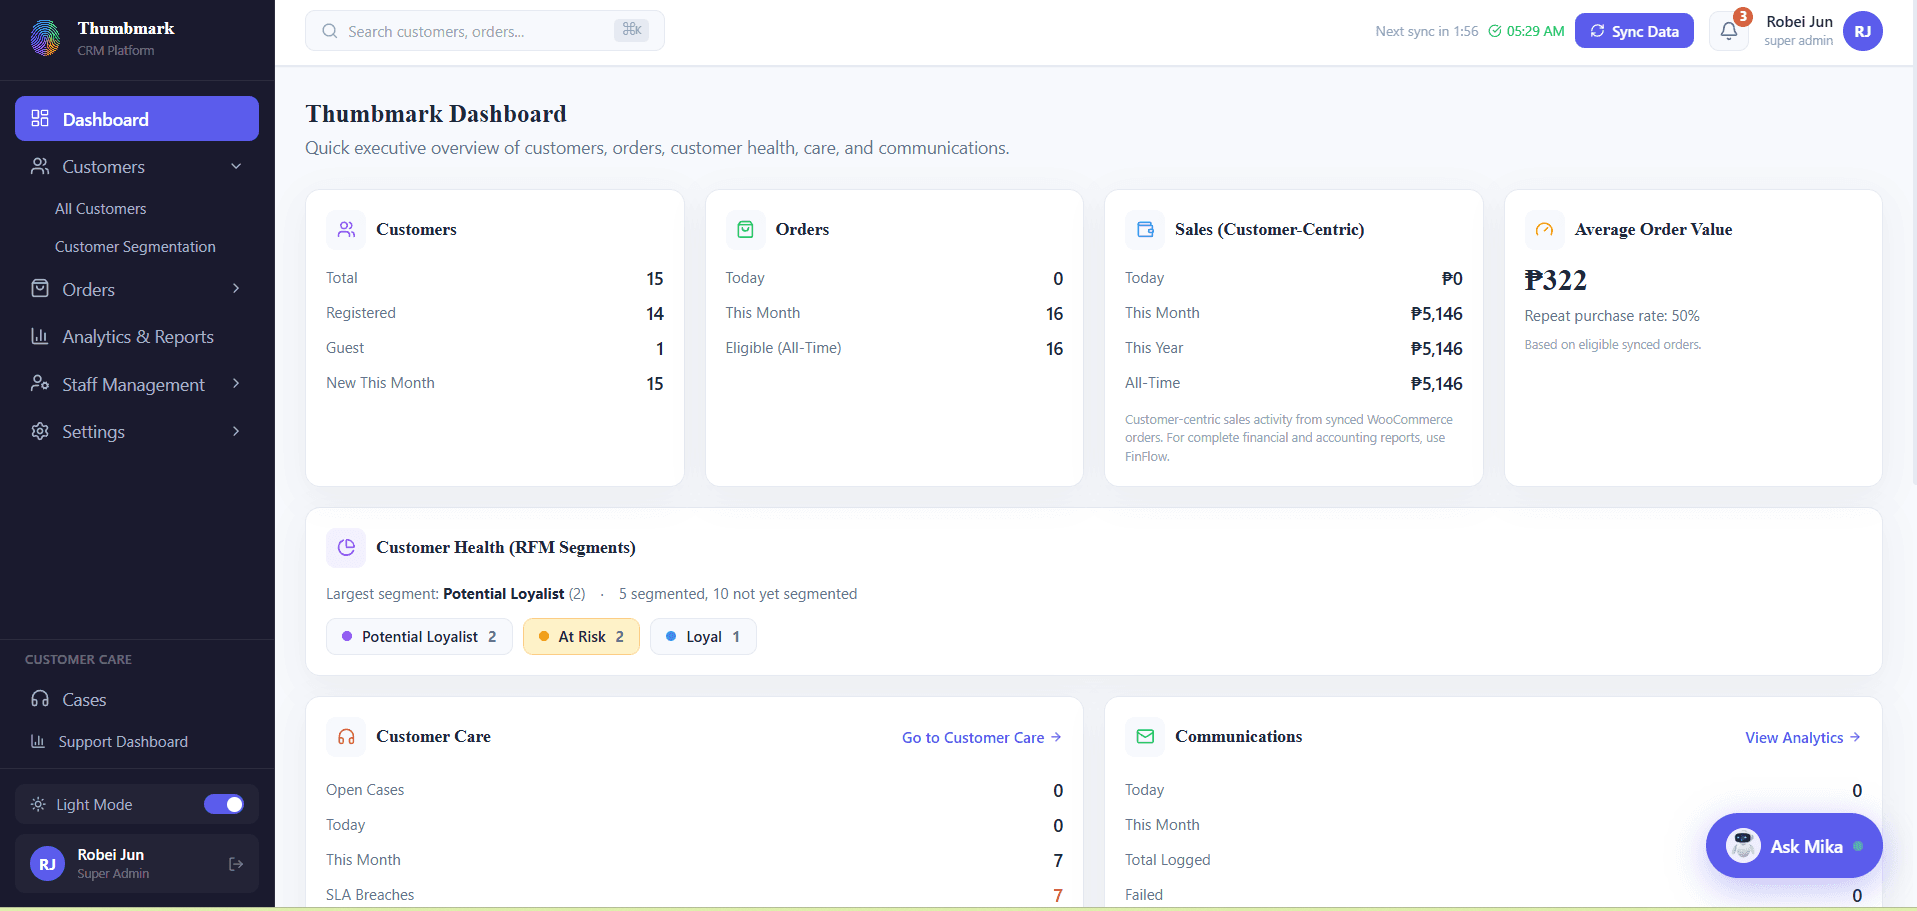The width and height of the screenshot is (1917, 911).
Task: Click the logout icon beside Robei Jun
Action: click(x=236, y=864)
